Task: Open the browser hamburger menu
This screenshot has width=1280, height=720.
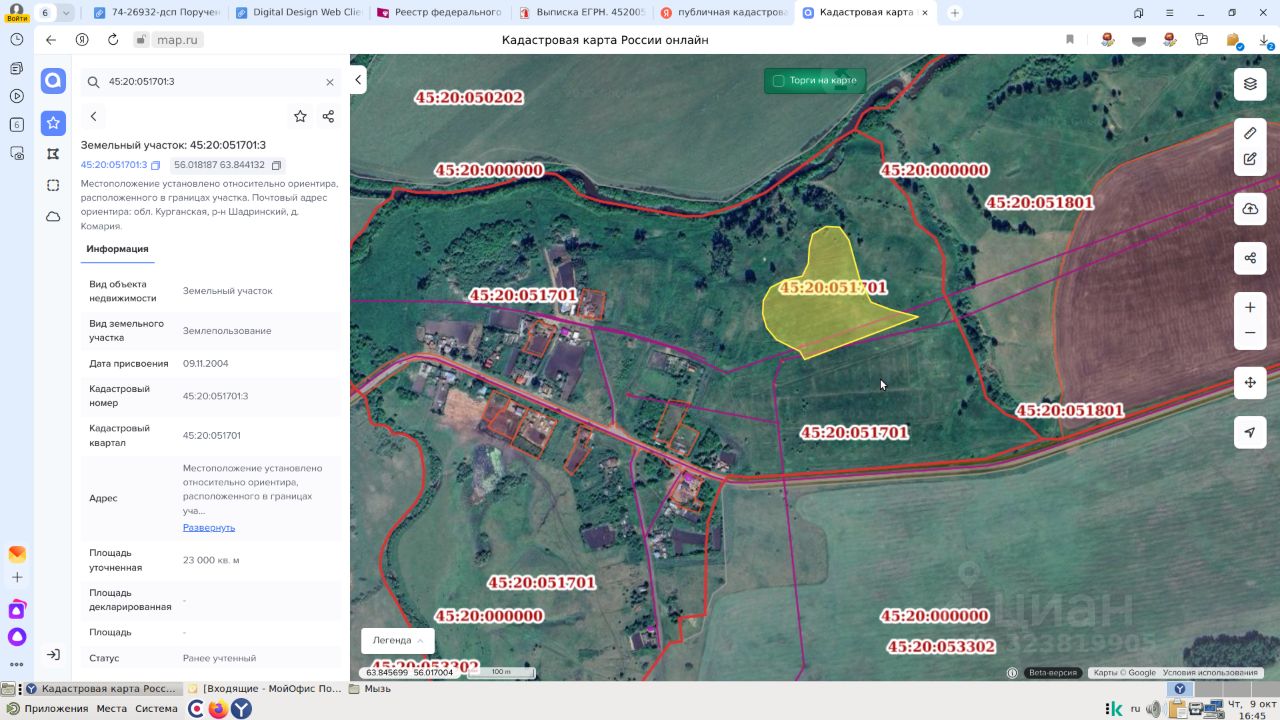Action: click(1170, 13)
